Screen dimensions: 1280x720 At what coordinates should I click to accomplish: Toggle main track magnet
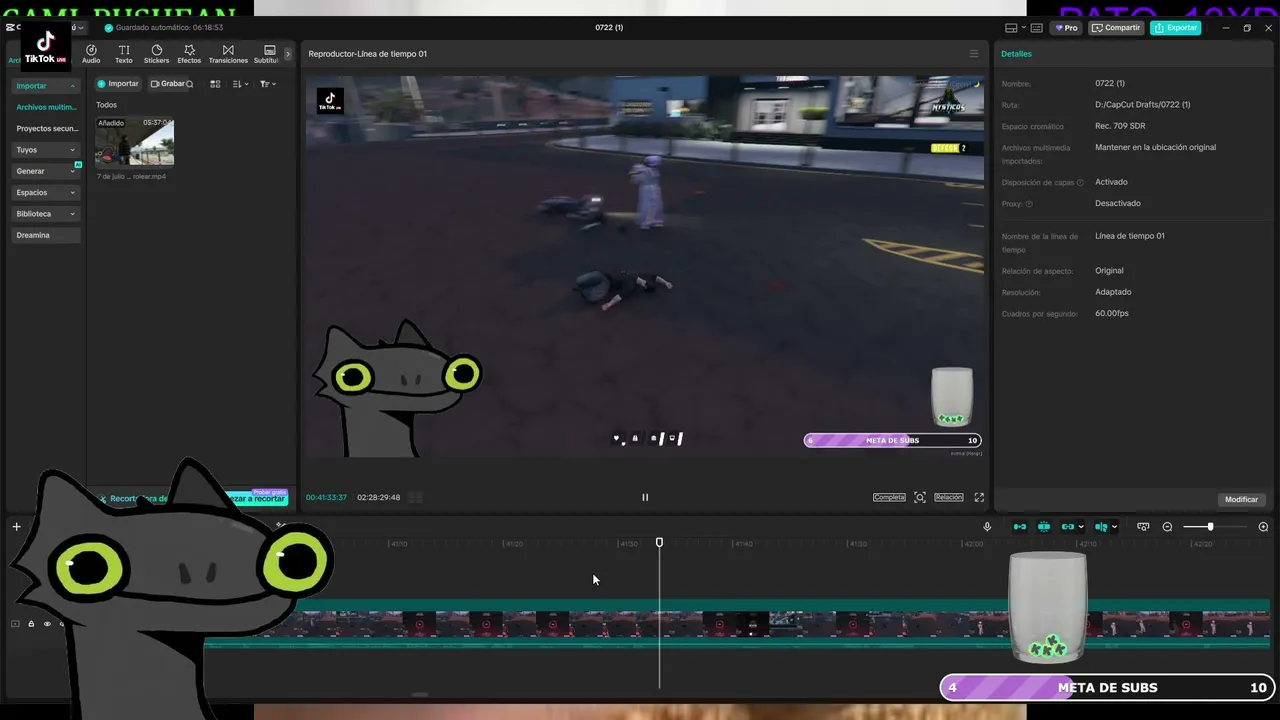click(1020, 527)
